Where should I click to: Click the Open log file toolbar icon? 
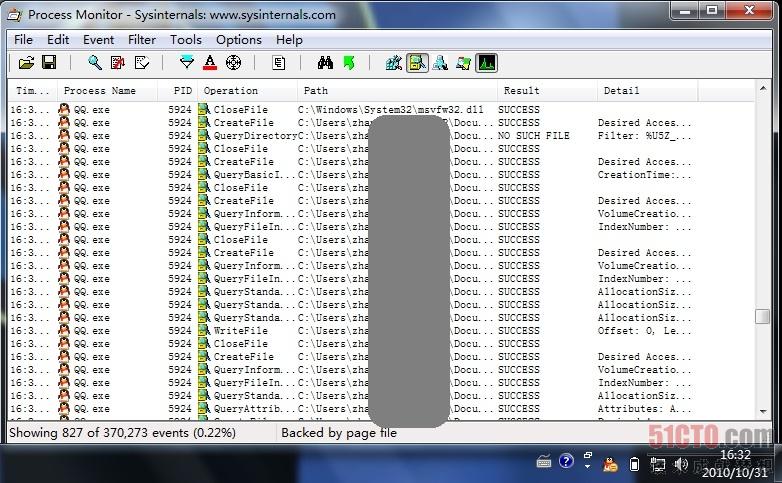(26, 63)
